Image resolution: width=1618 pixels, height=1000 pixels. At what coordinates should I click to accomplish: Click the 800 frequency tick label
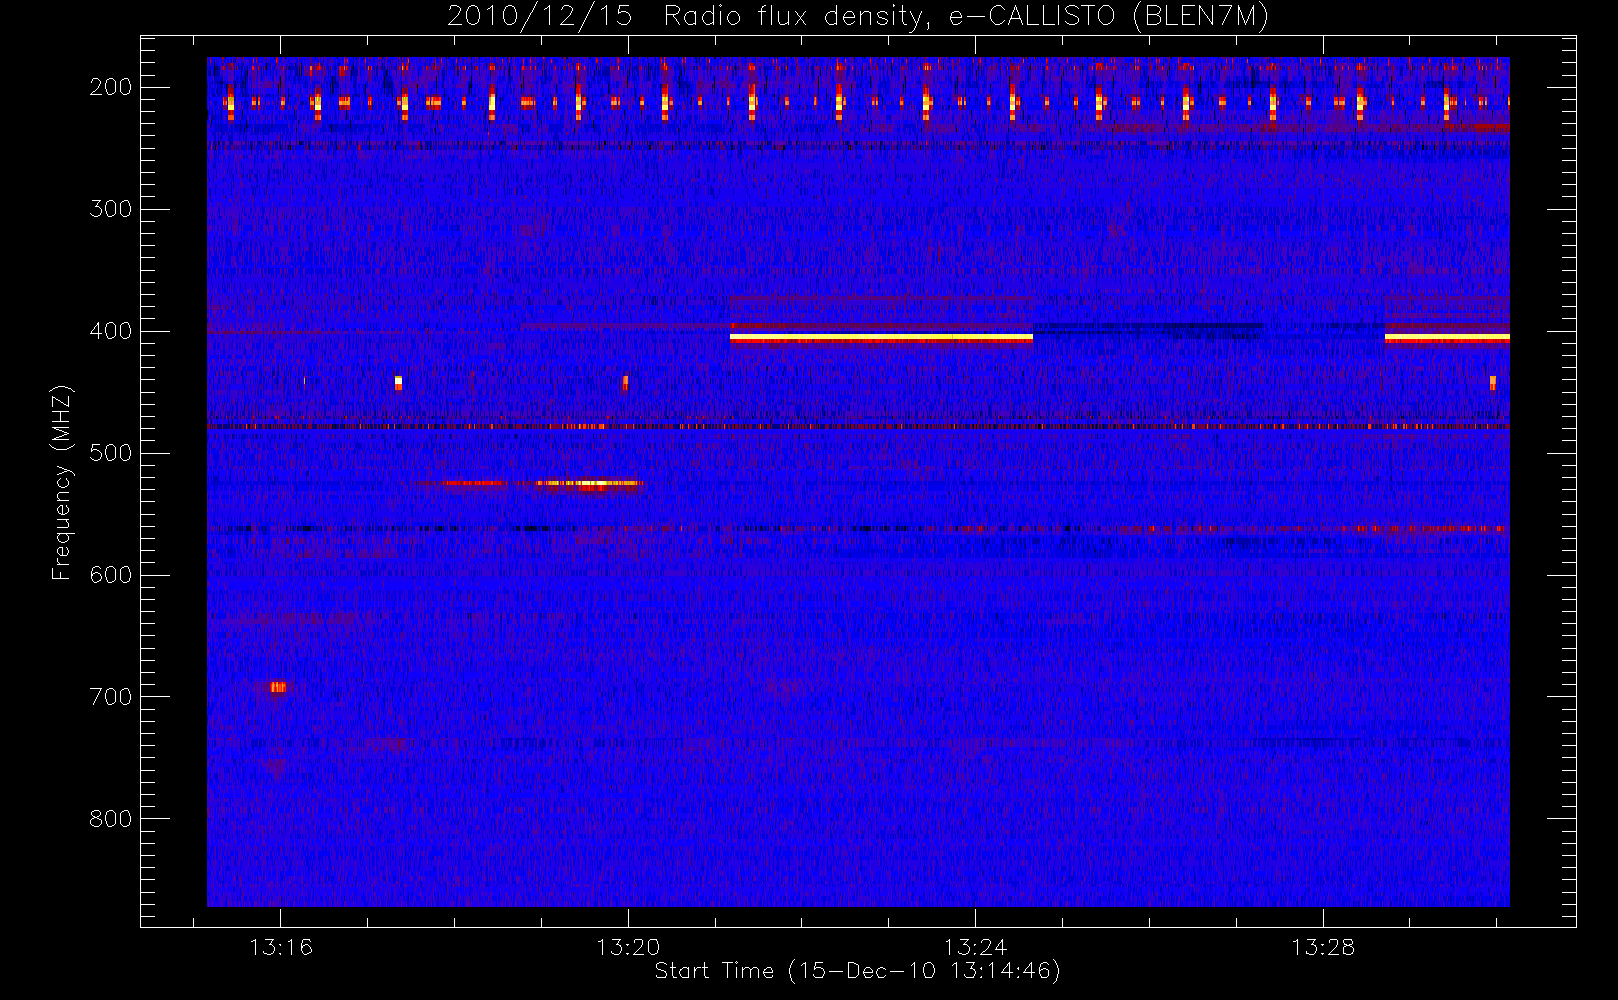111,819
